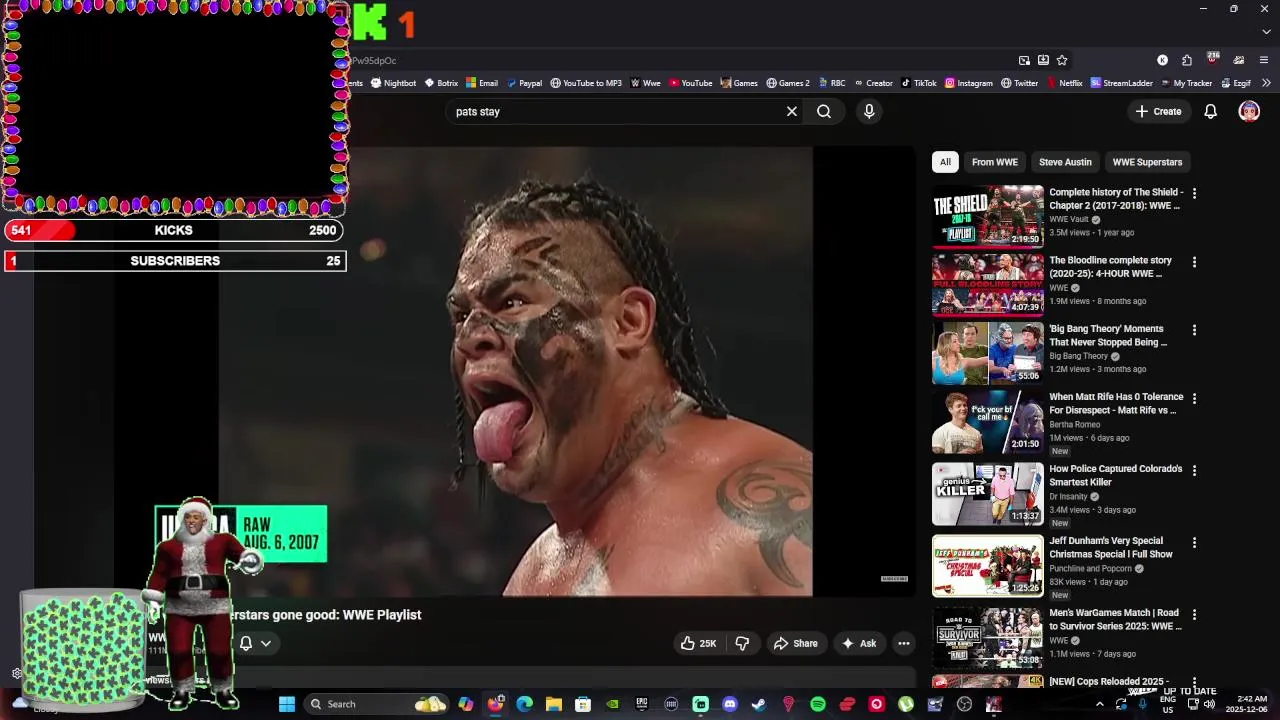Click the extension icon with 216 badge

(1212, 59)
